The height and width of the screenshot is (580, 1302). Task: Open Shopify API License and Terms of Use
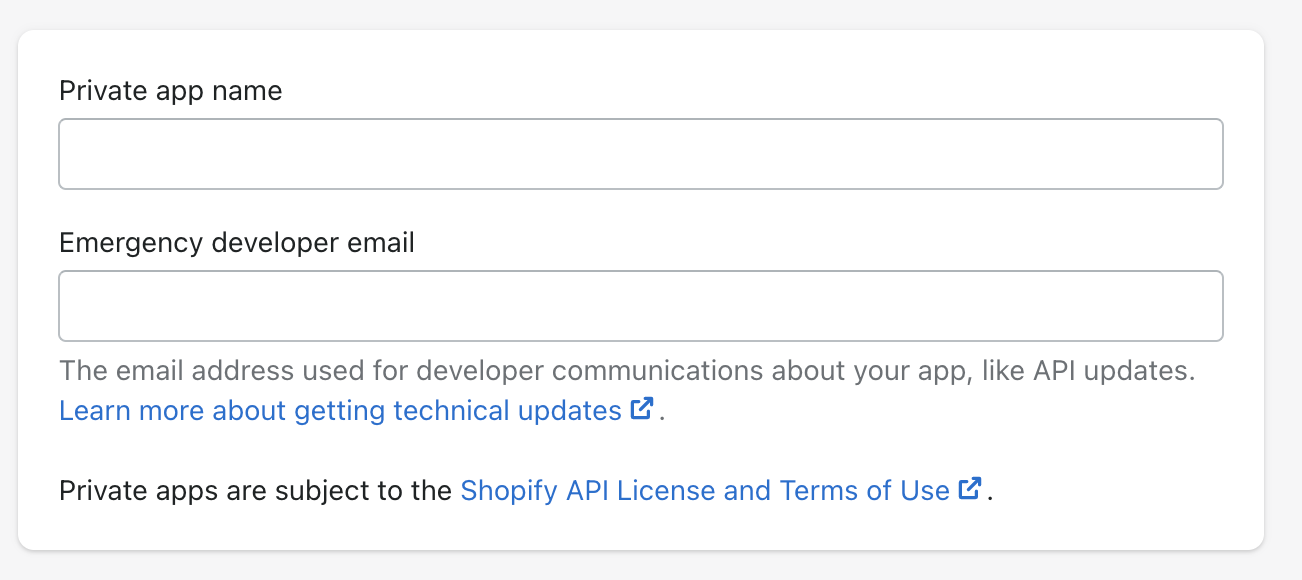[705, 490]
